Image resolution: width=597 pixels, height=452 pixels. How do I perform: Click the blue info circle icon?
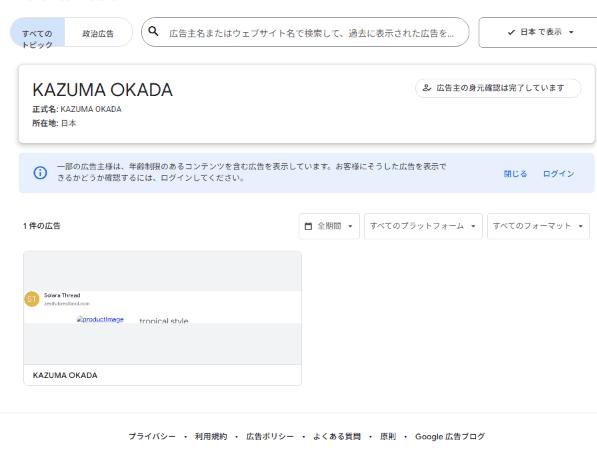[40, 172]
